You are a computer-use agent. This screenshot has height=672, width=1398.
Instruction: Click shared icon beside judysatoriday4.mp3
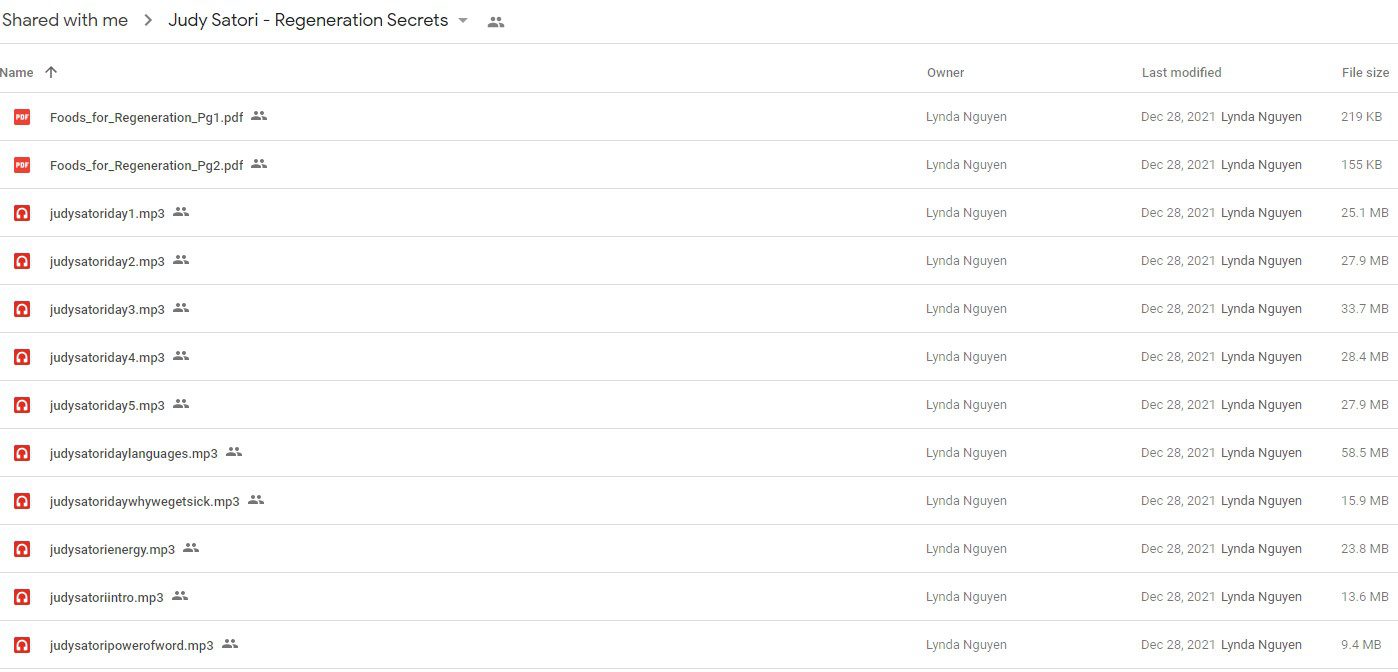pyautogui.click(x=181, y=356)
